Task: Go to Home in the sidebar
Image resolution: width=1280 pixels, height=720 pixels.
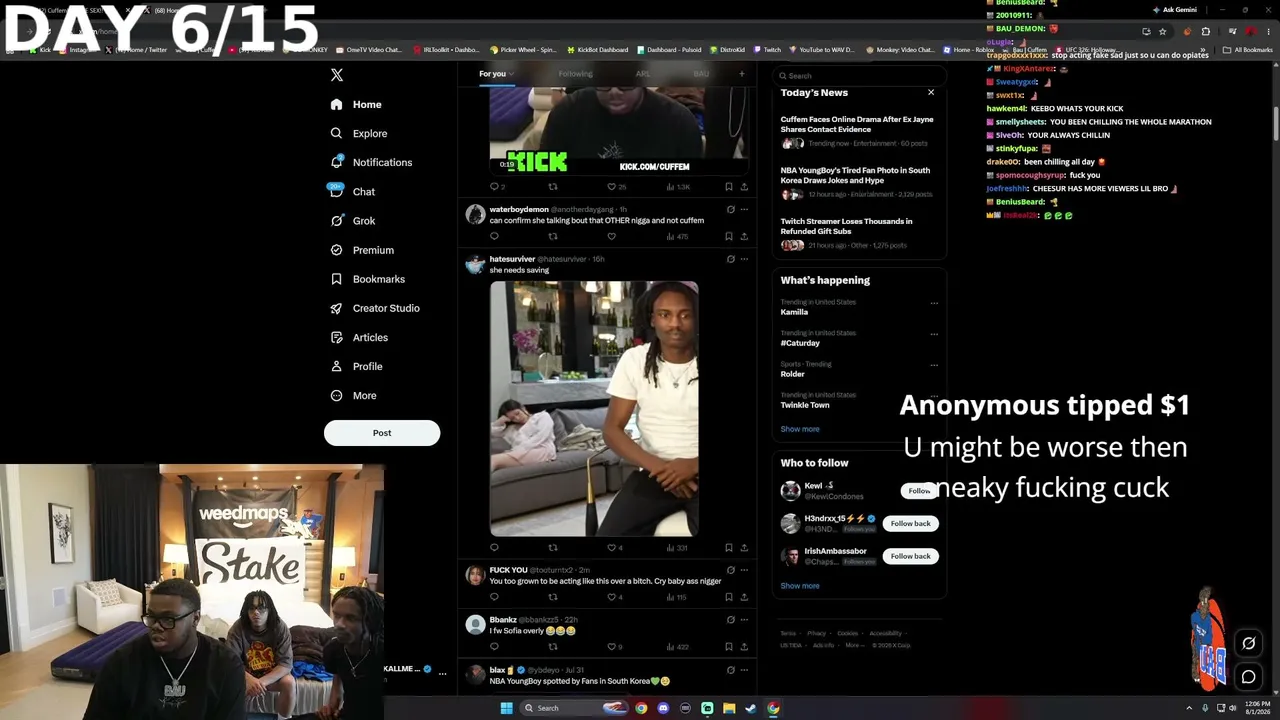Action: [356, 104]
